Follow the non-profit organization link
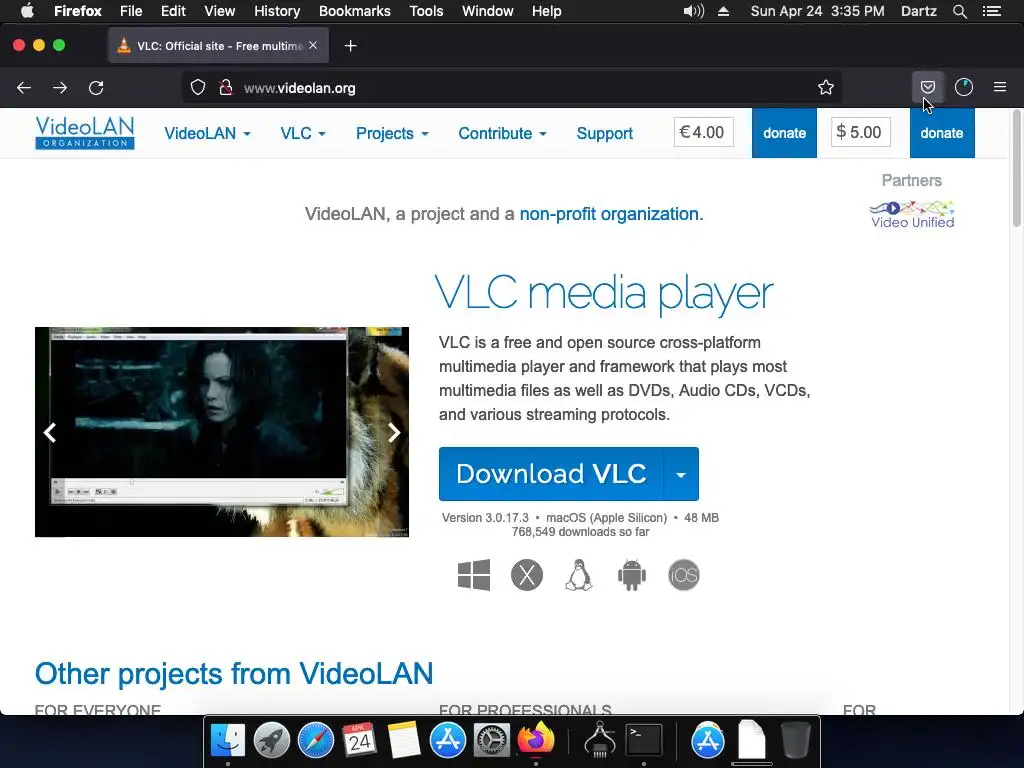The width and height of the screenshot is (1024, 768). pos(609,214)
